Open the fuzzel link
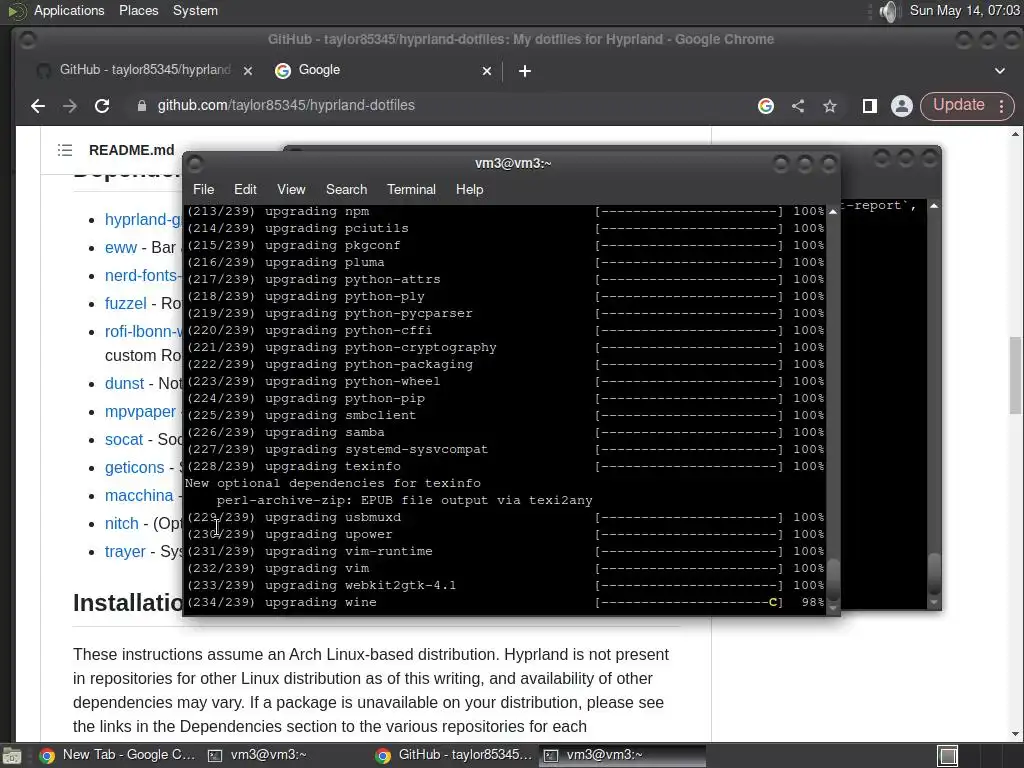1024x768 pixels. (x=125, y=304)
